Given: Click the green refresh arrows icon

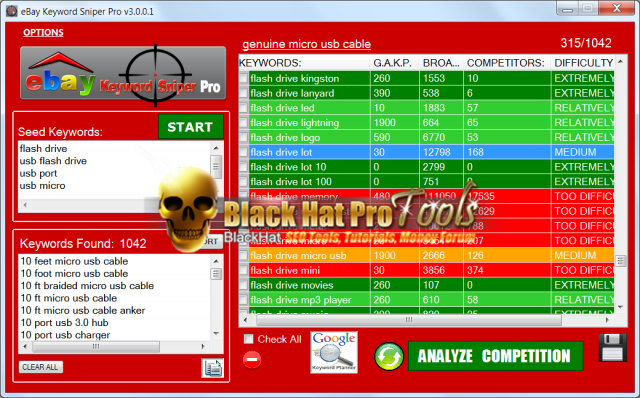Looking at the screenshot, I should pos(389,356).
